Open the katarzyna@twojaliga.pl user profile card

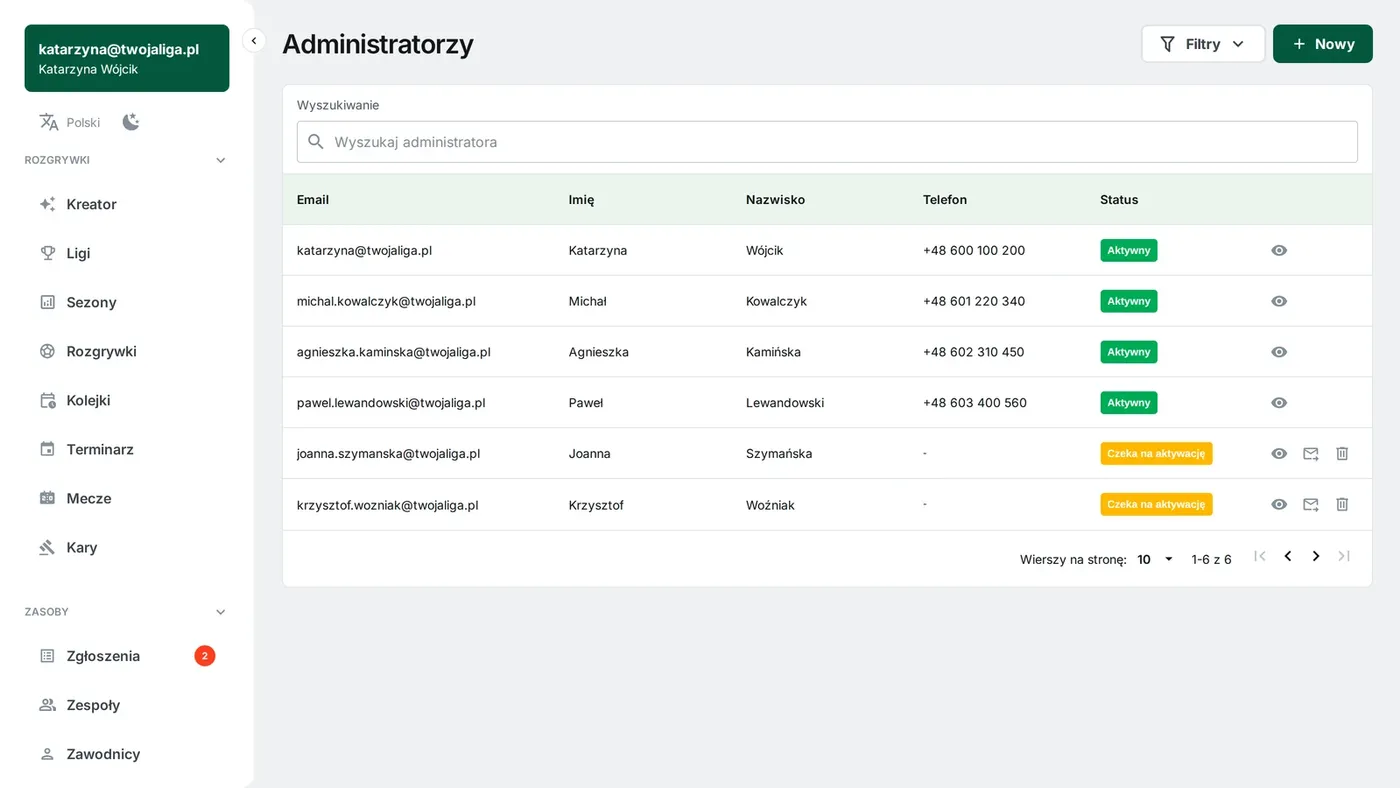coord(127,58)
